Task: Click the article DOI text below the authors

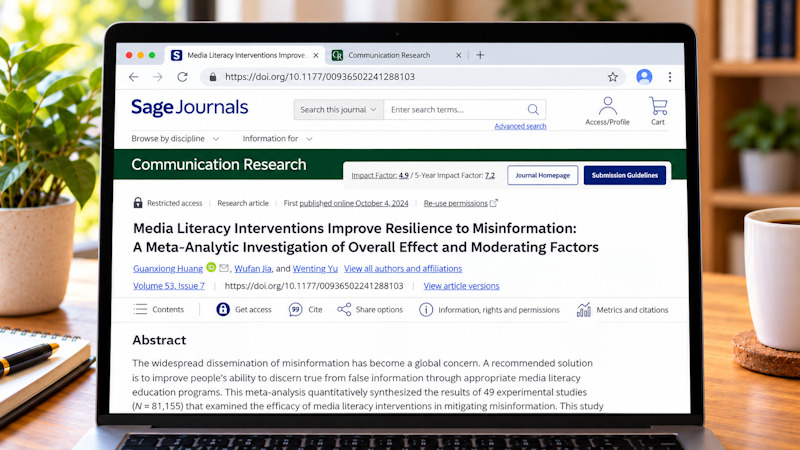Action: (314, 286)
